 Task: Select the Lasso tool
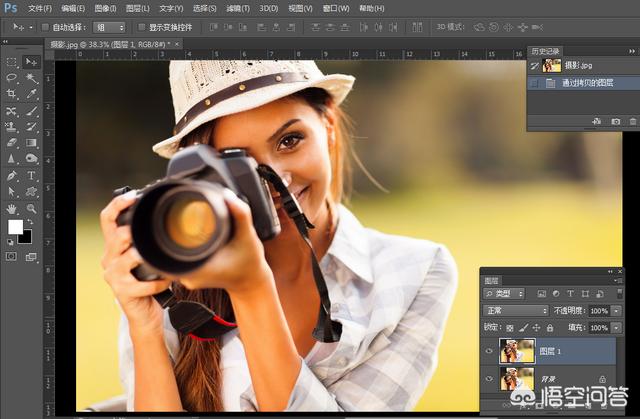click(x=12, y=78)
